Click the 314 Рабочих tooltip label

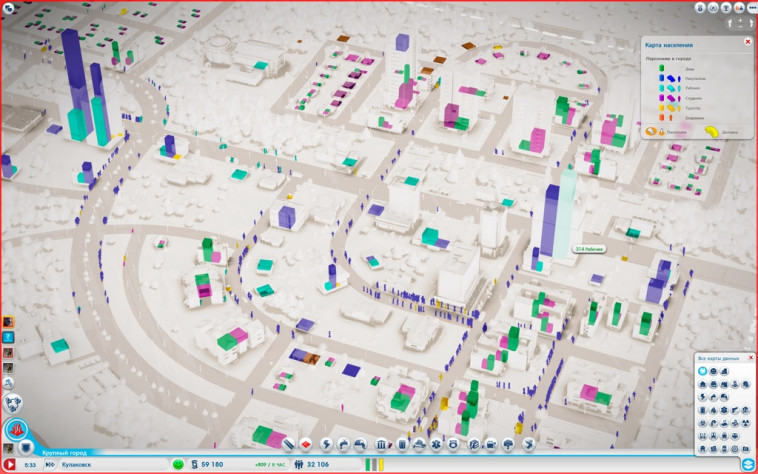pyautogui.click(x=589, y=249)
